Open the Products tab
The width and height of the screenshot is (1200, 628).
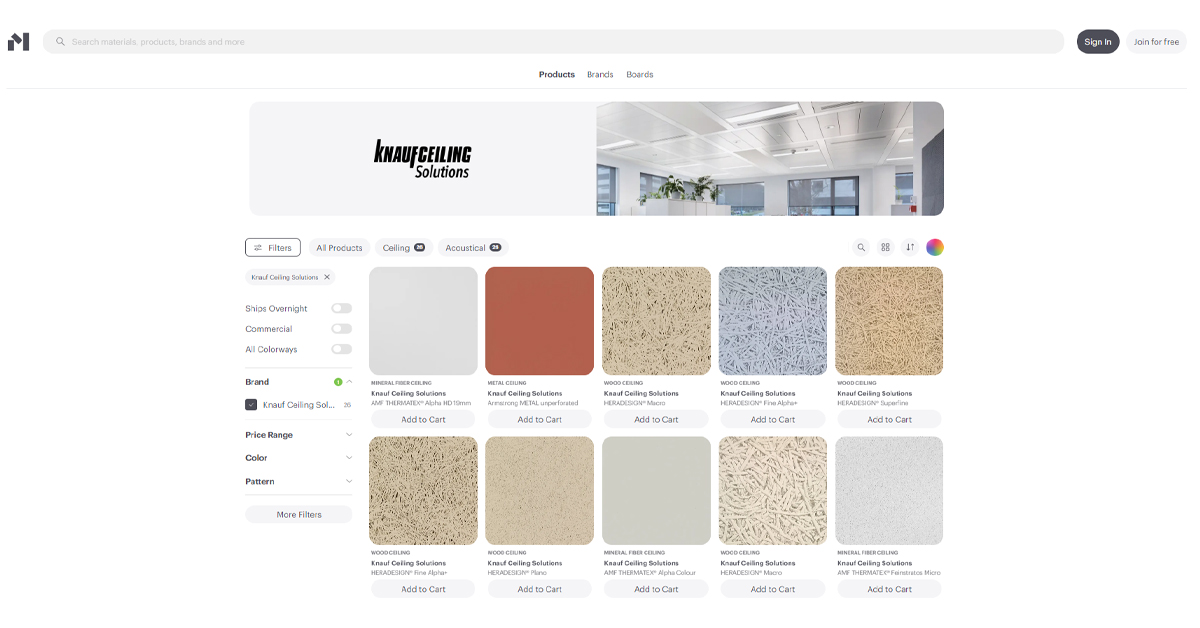point(557,74)
